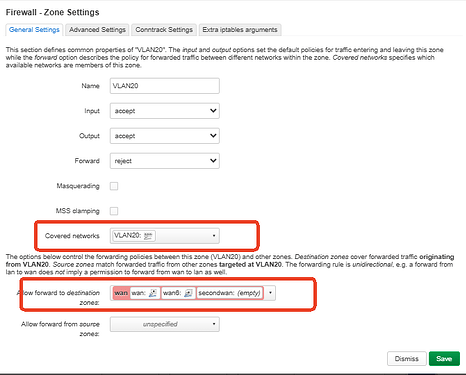
Task: Expand the destination zones dropdown arrow
Action: tap(270, 293)
